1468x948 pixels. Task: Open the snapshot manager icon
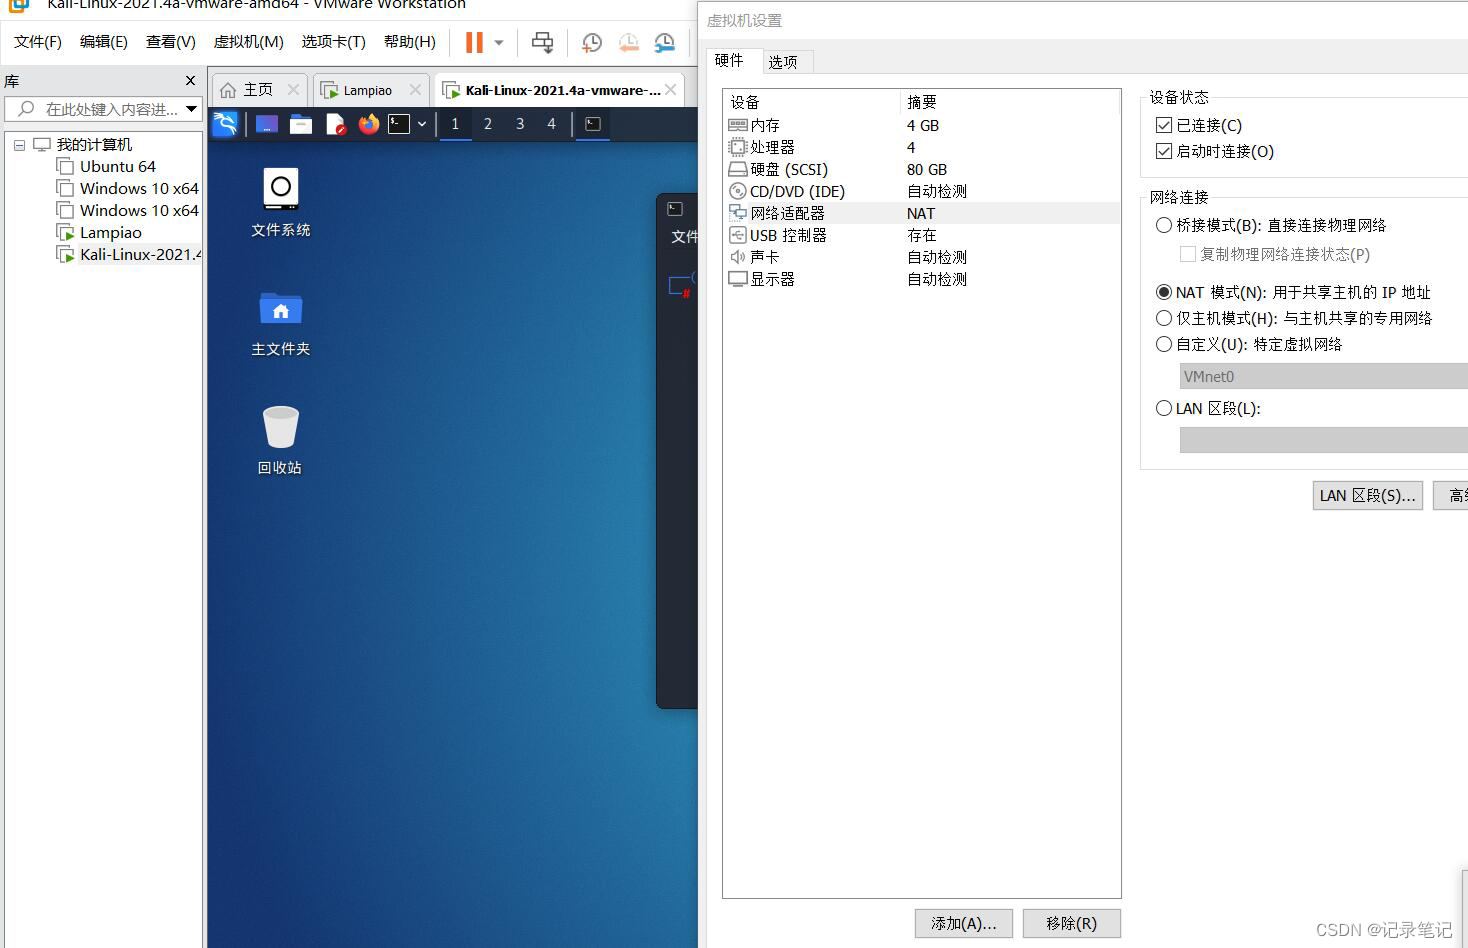point(664,42)
